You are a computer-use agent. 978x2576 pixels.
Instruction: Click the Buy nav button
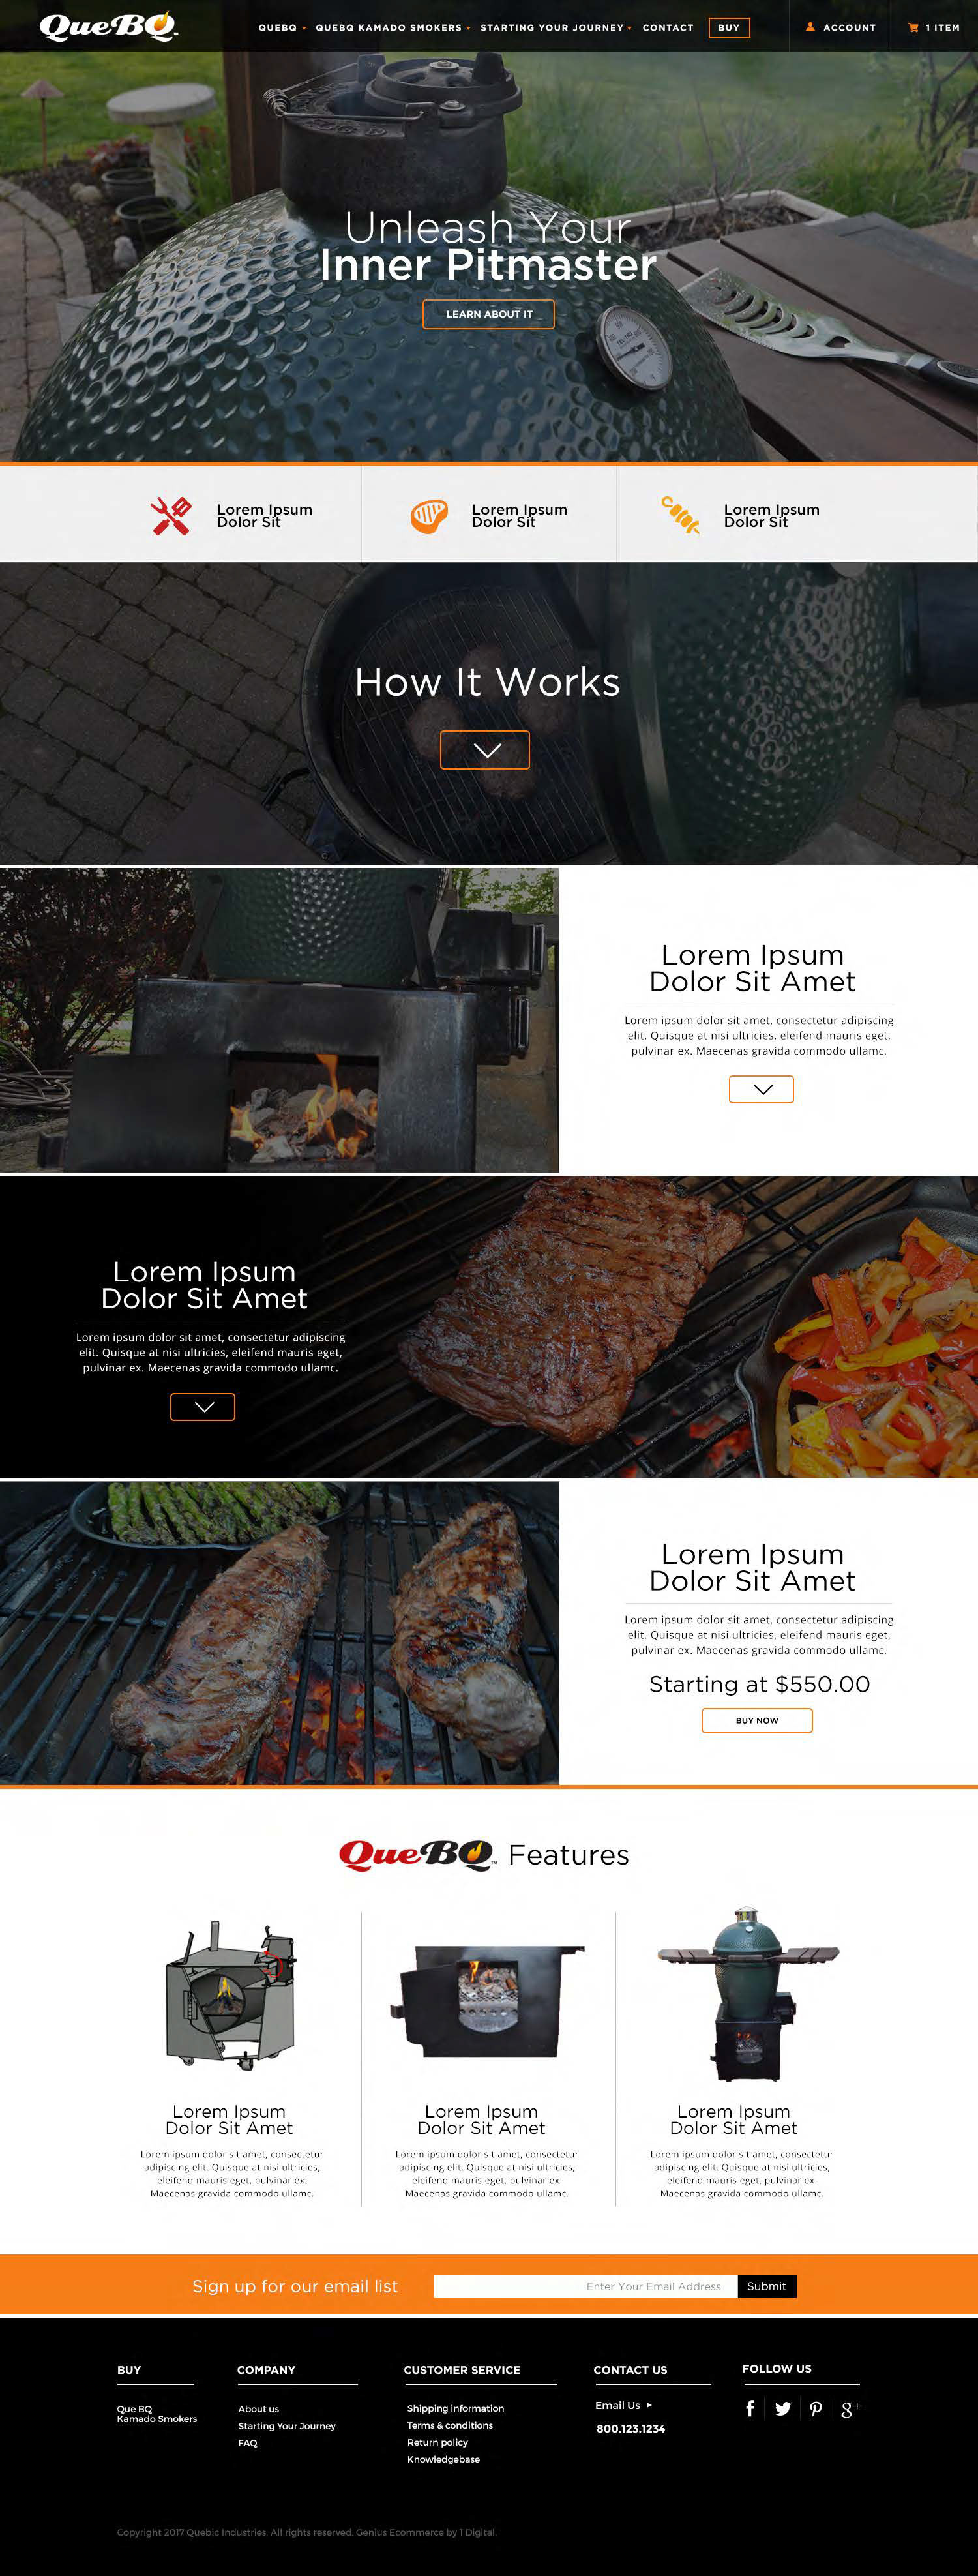[x=729, y=28]
